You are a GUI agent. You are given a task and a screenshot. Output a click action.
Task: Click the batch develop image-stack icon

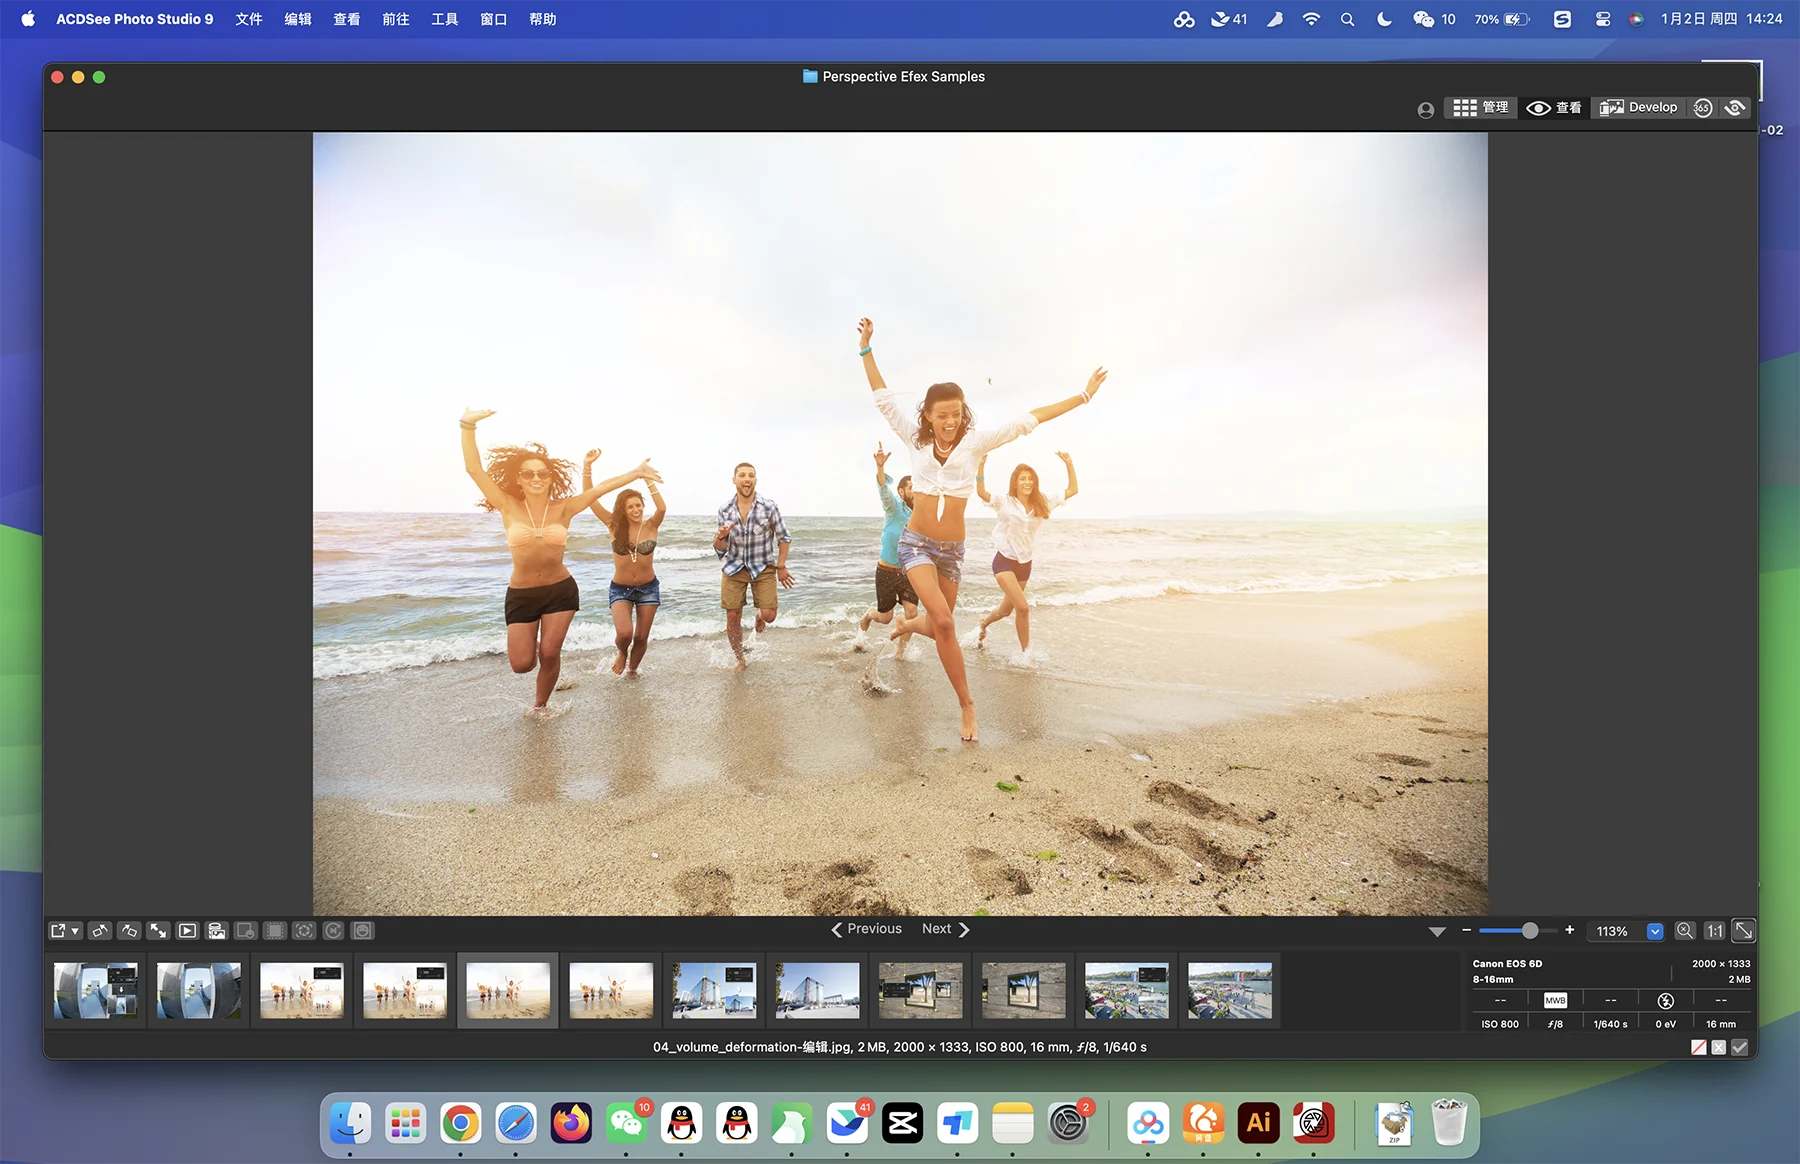tap(216, 931)
